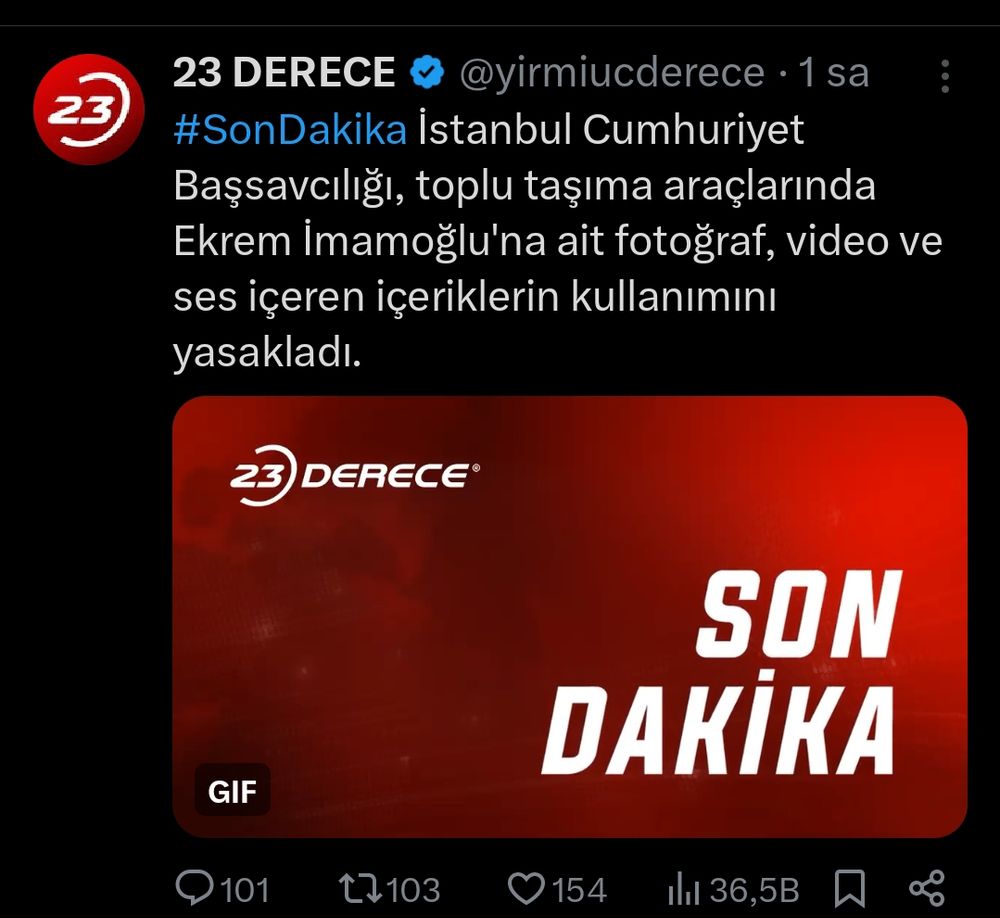This screenshot has width=1000, height=918.
Task: Open the view analytics bar-chart icon
Action: 684,890
